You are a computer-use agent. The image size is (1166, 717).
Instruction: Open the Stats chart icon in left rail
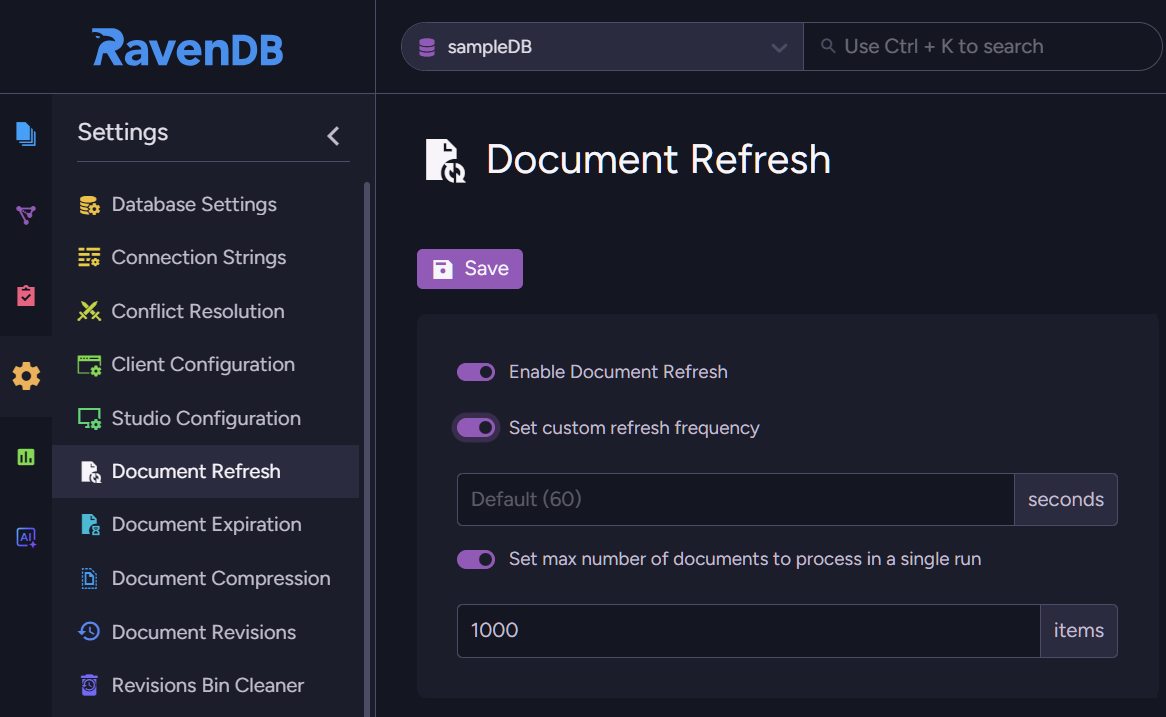click(x=26, y=457)
